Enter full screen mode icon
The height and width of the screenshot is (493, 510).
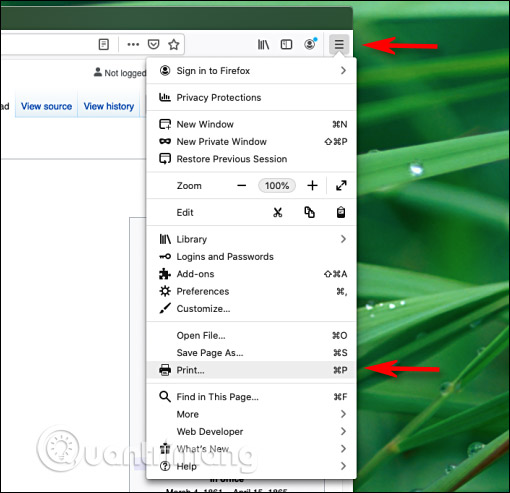pyautogui.click(x=341, y=185)
